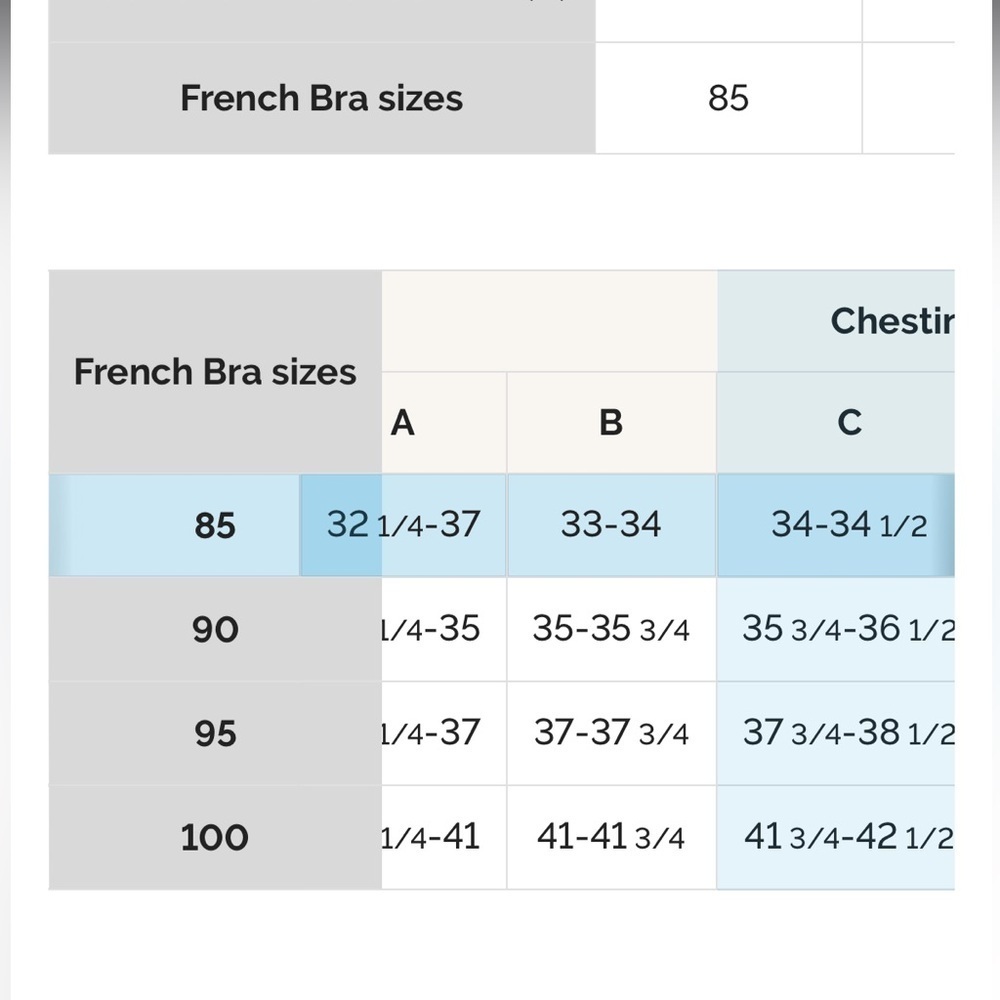
Task: Select the 41 3/4-42 1/2 cell
Action: click(x=836, y=837)
